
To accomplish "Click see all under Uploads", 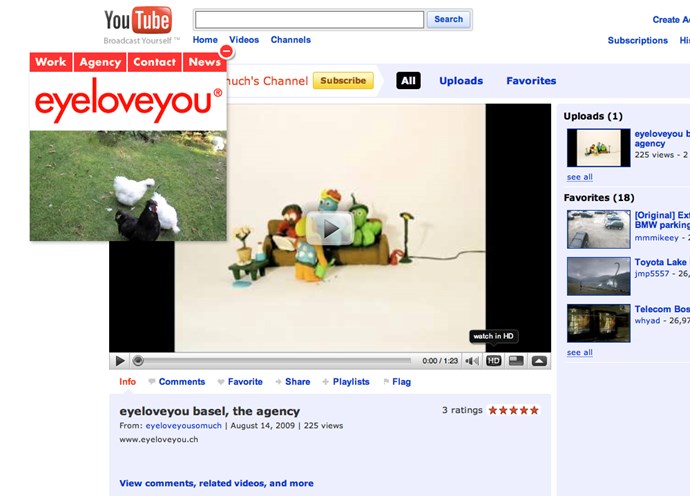I will point(580,177).
